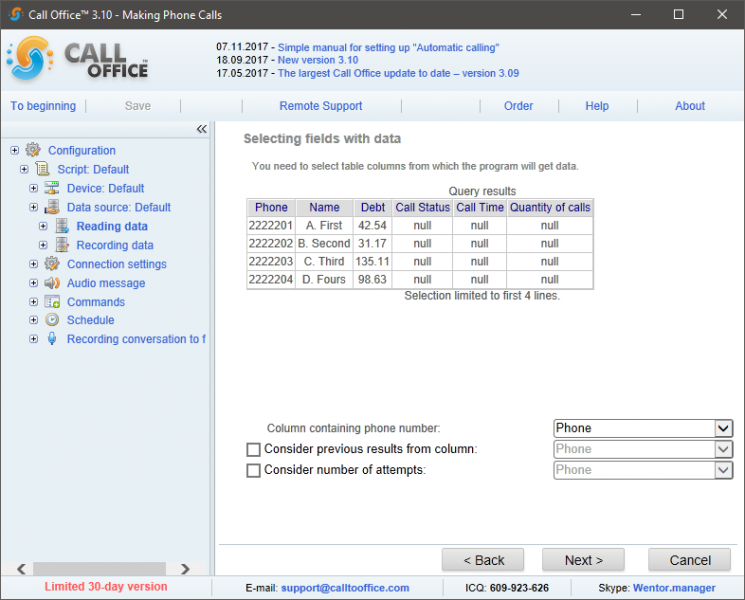Open New version 3.10 news link

(318, 60)
